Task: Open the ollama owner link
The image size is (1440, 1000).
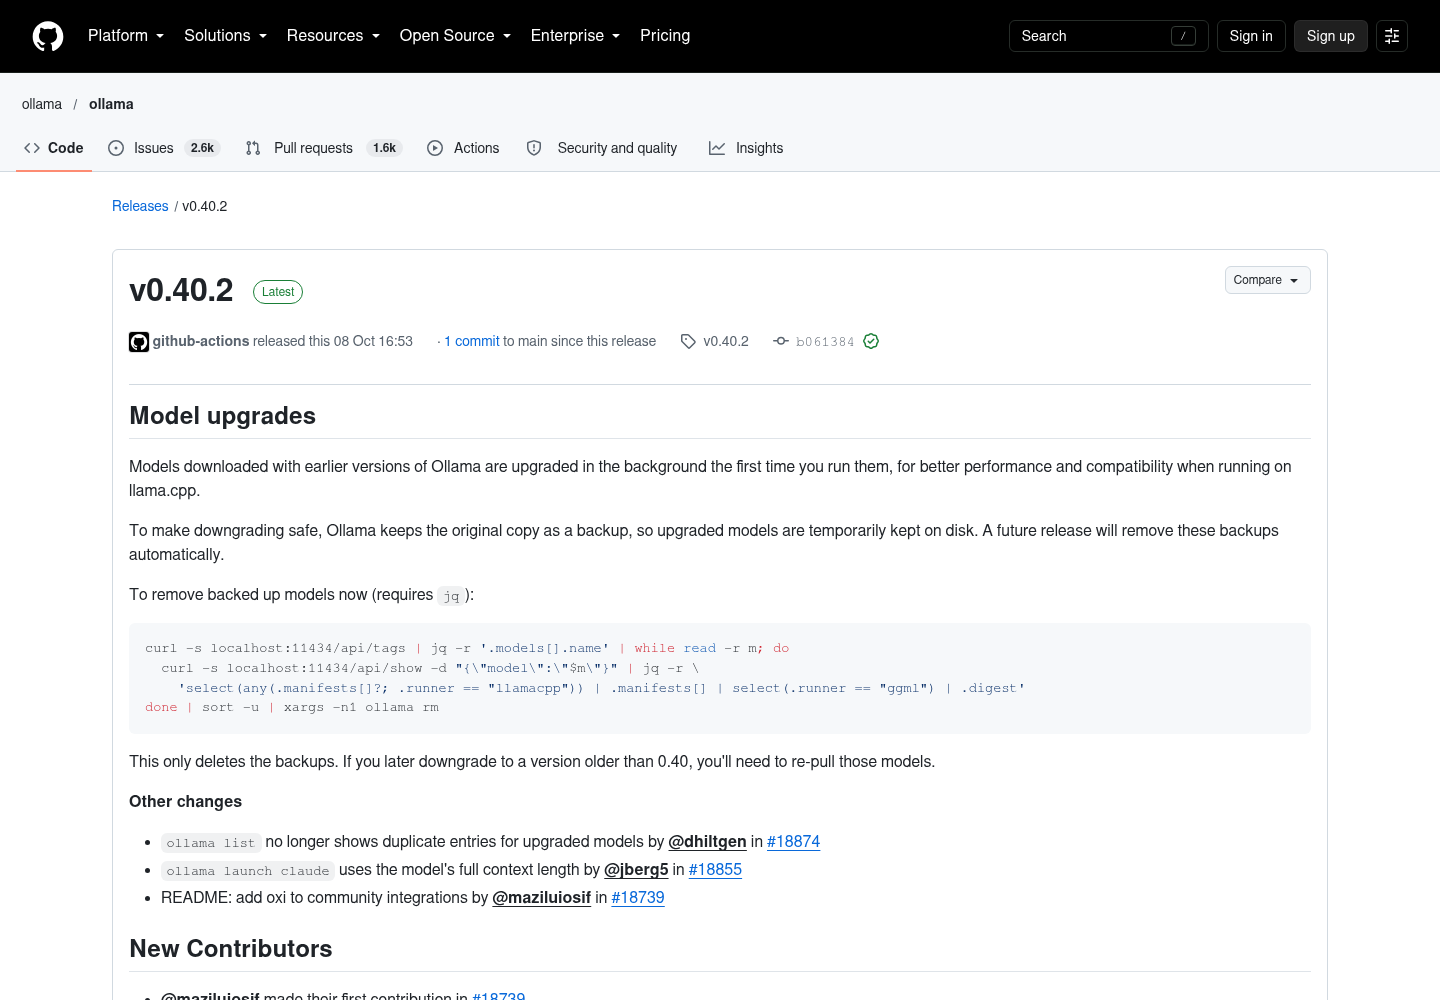Action: 42,104
